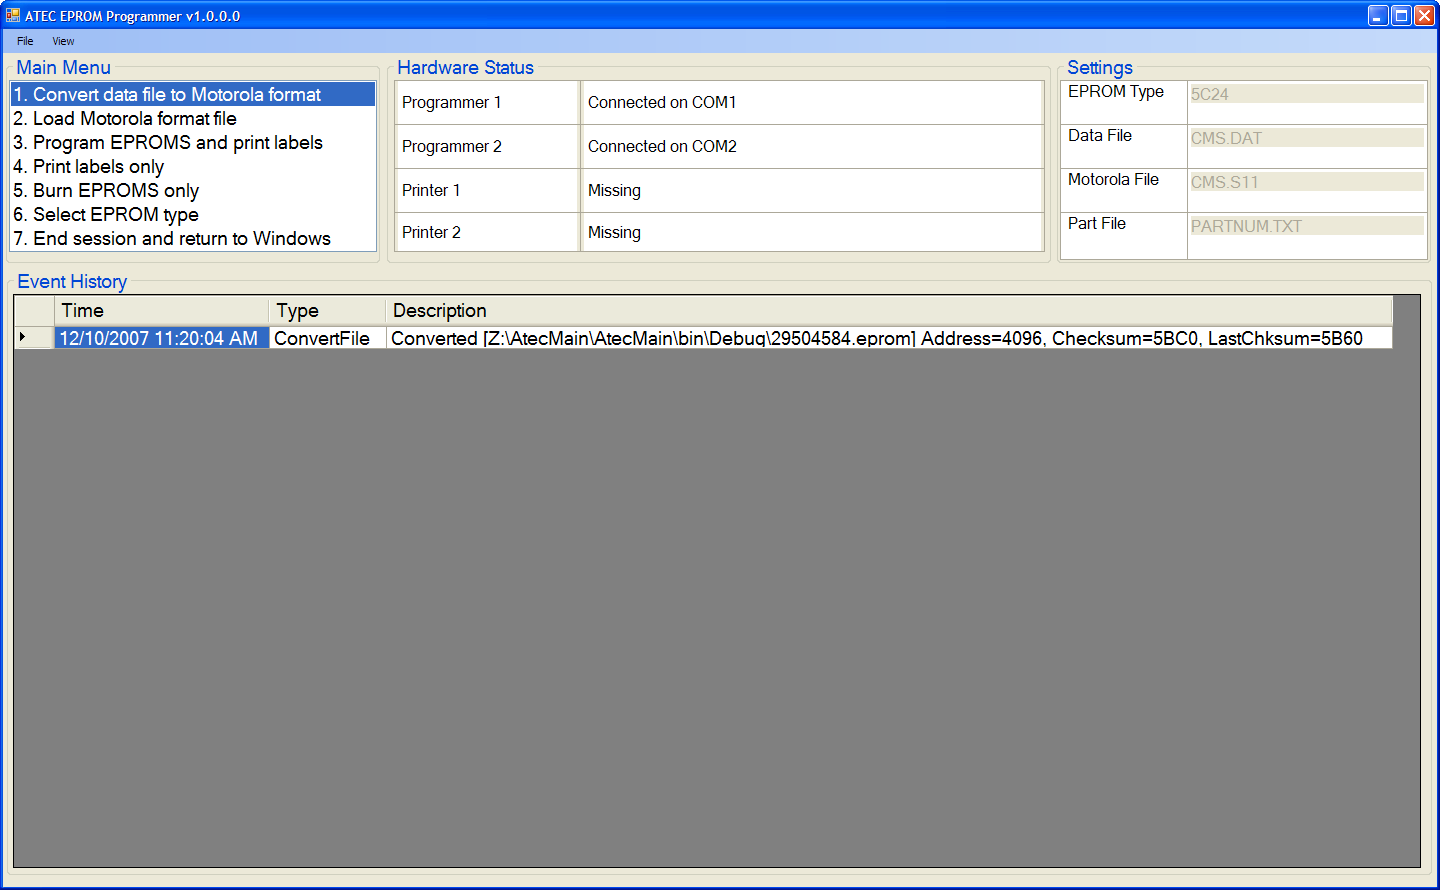1440x890 pixels.
Task: Choose Select EPROM type menu item
Action: (193, 214)
